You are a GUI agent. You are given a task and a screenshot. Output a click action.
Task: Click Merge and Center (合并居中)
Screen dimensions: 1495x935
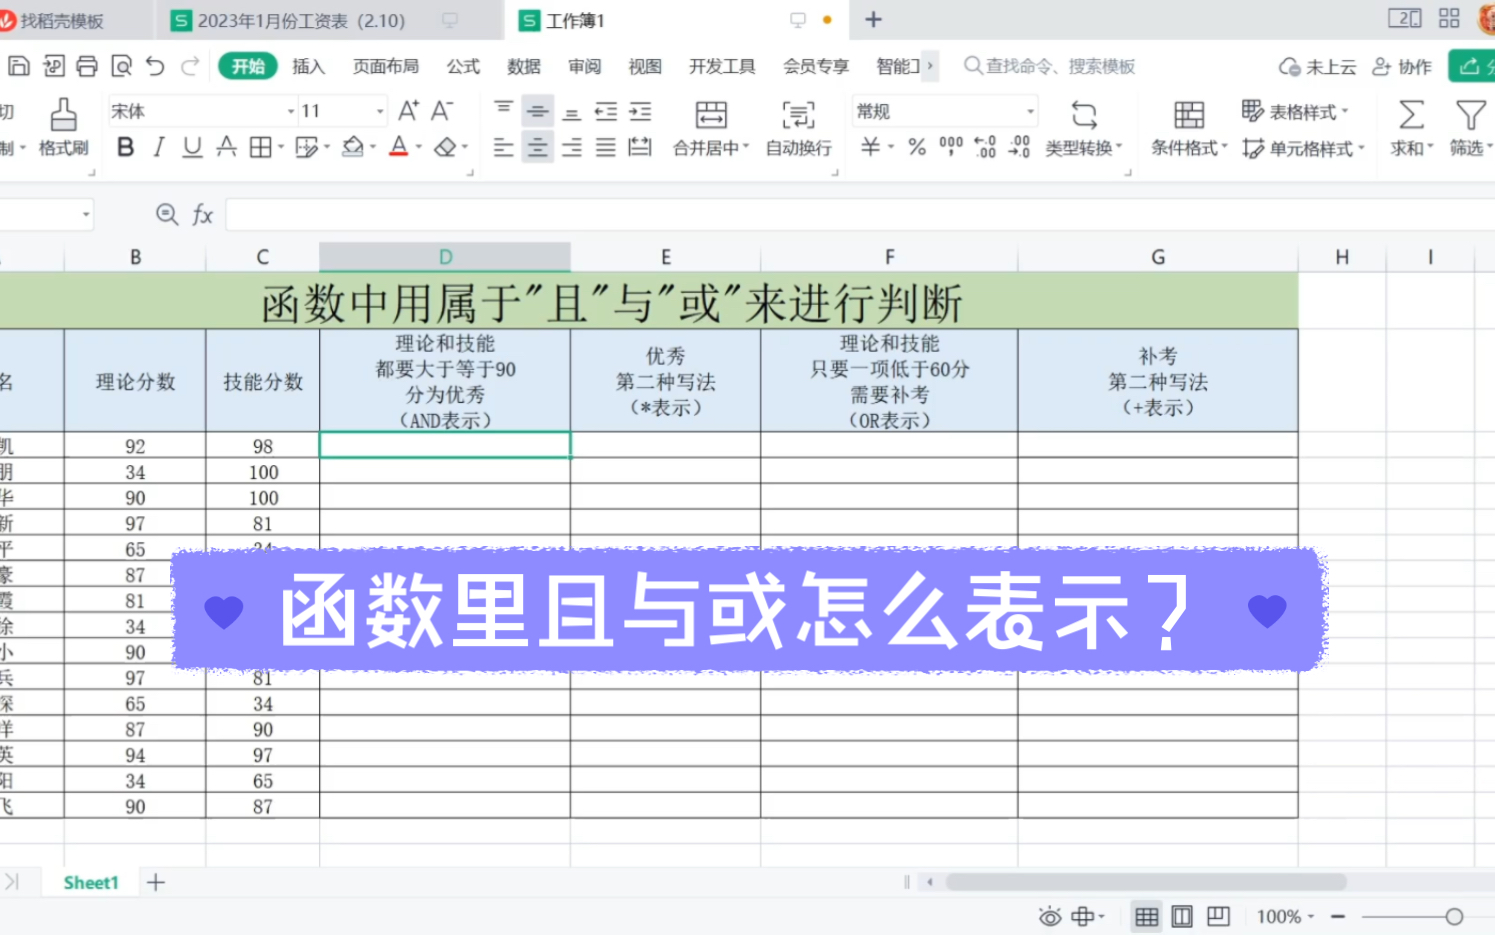711,128
